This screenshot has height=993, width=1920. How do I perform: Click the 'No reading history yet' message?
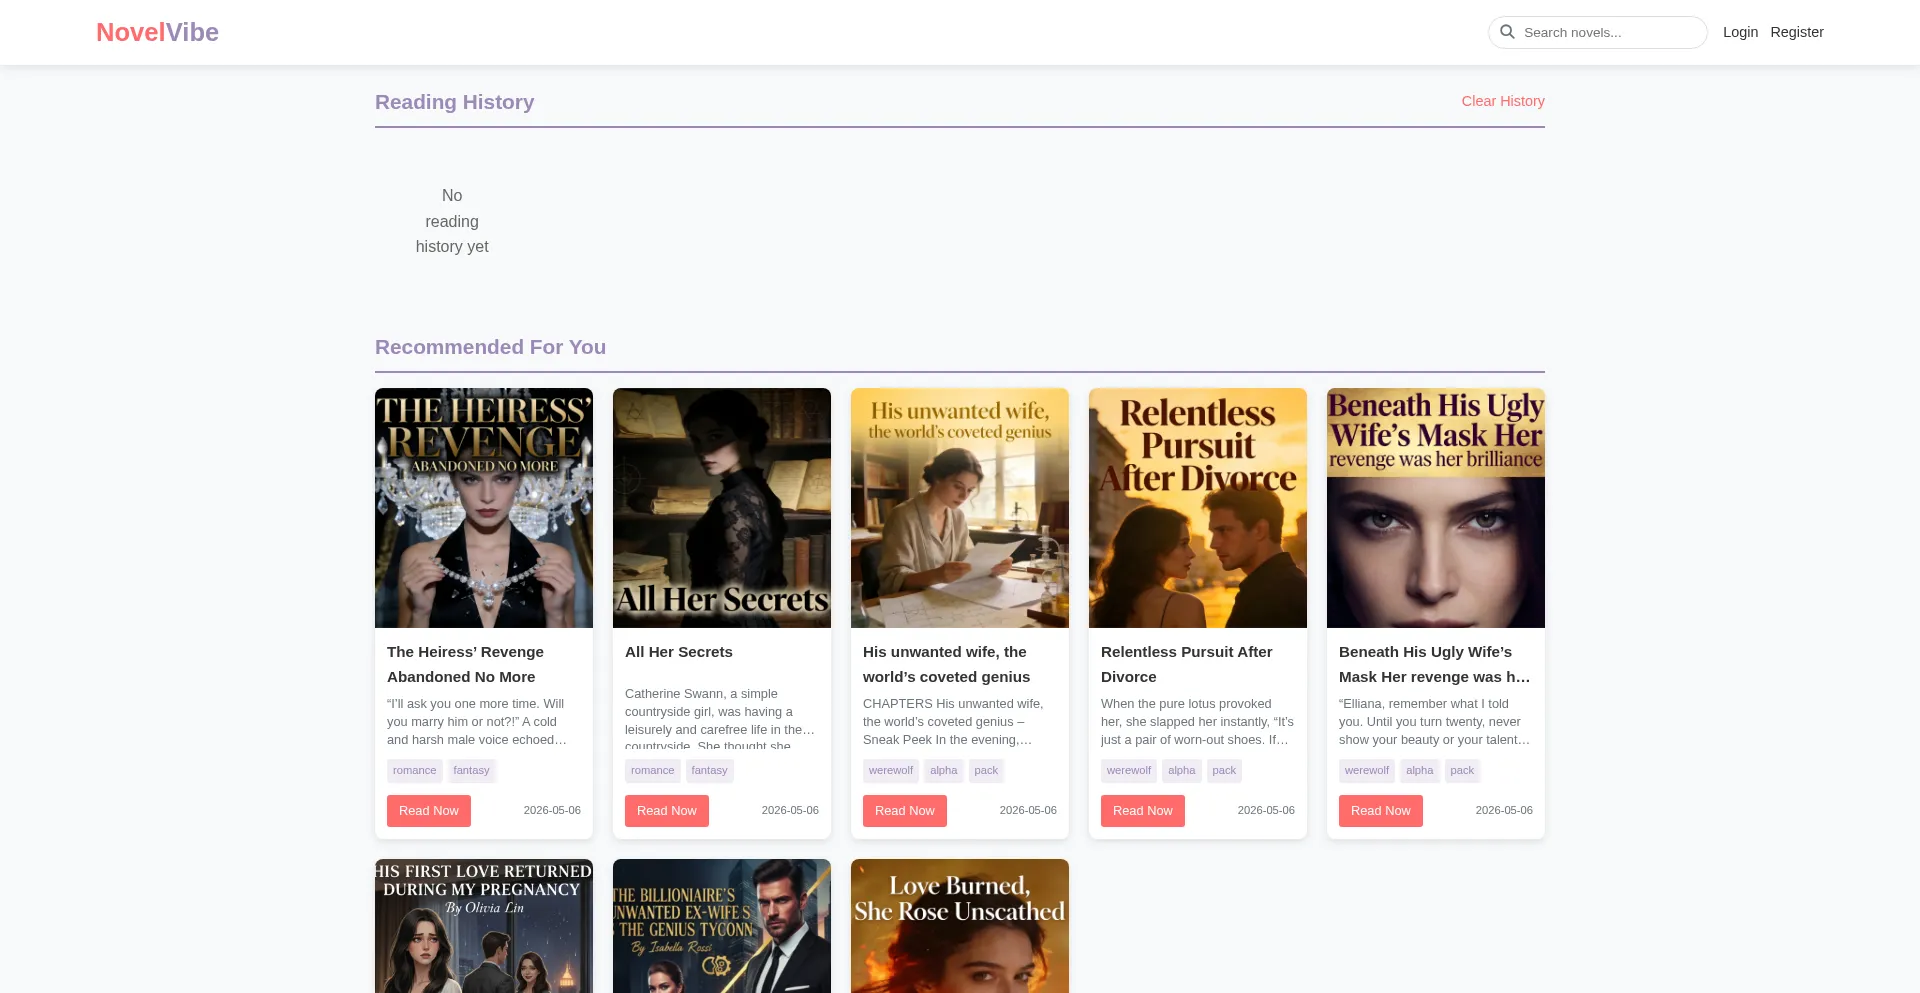pos(452,221)
